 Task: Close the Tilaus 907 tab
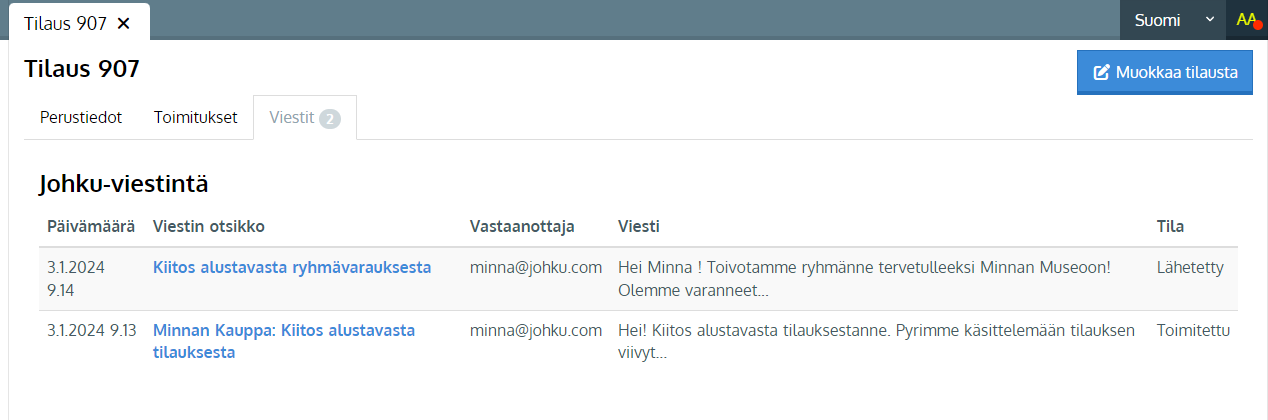[x=124, y=22]
